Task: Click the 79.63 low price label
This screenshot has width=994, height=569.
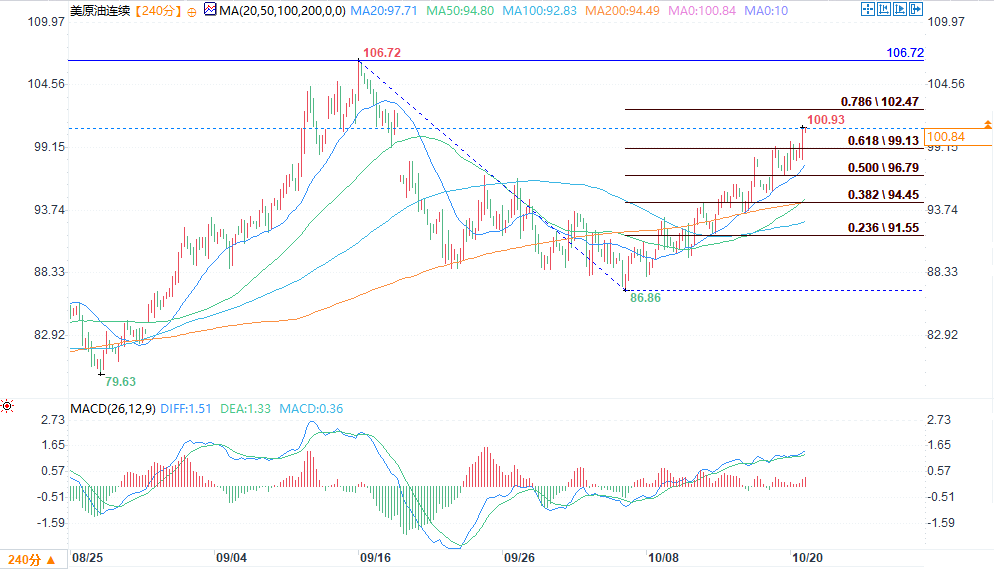Action: pos(120,381)
